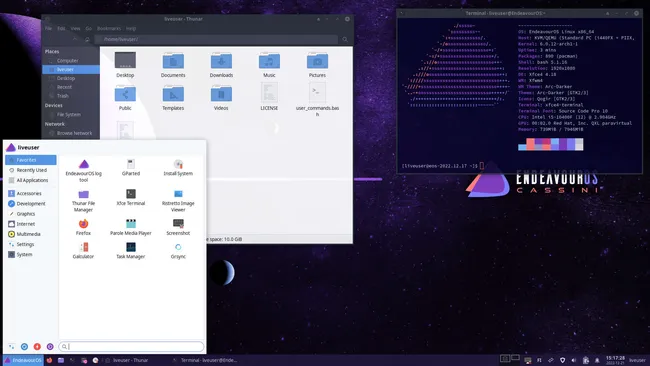Open the Documents folder in Thunar

173,65
